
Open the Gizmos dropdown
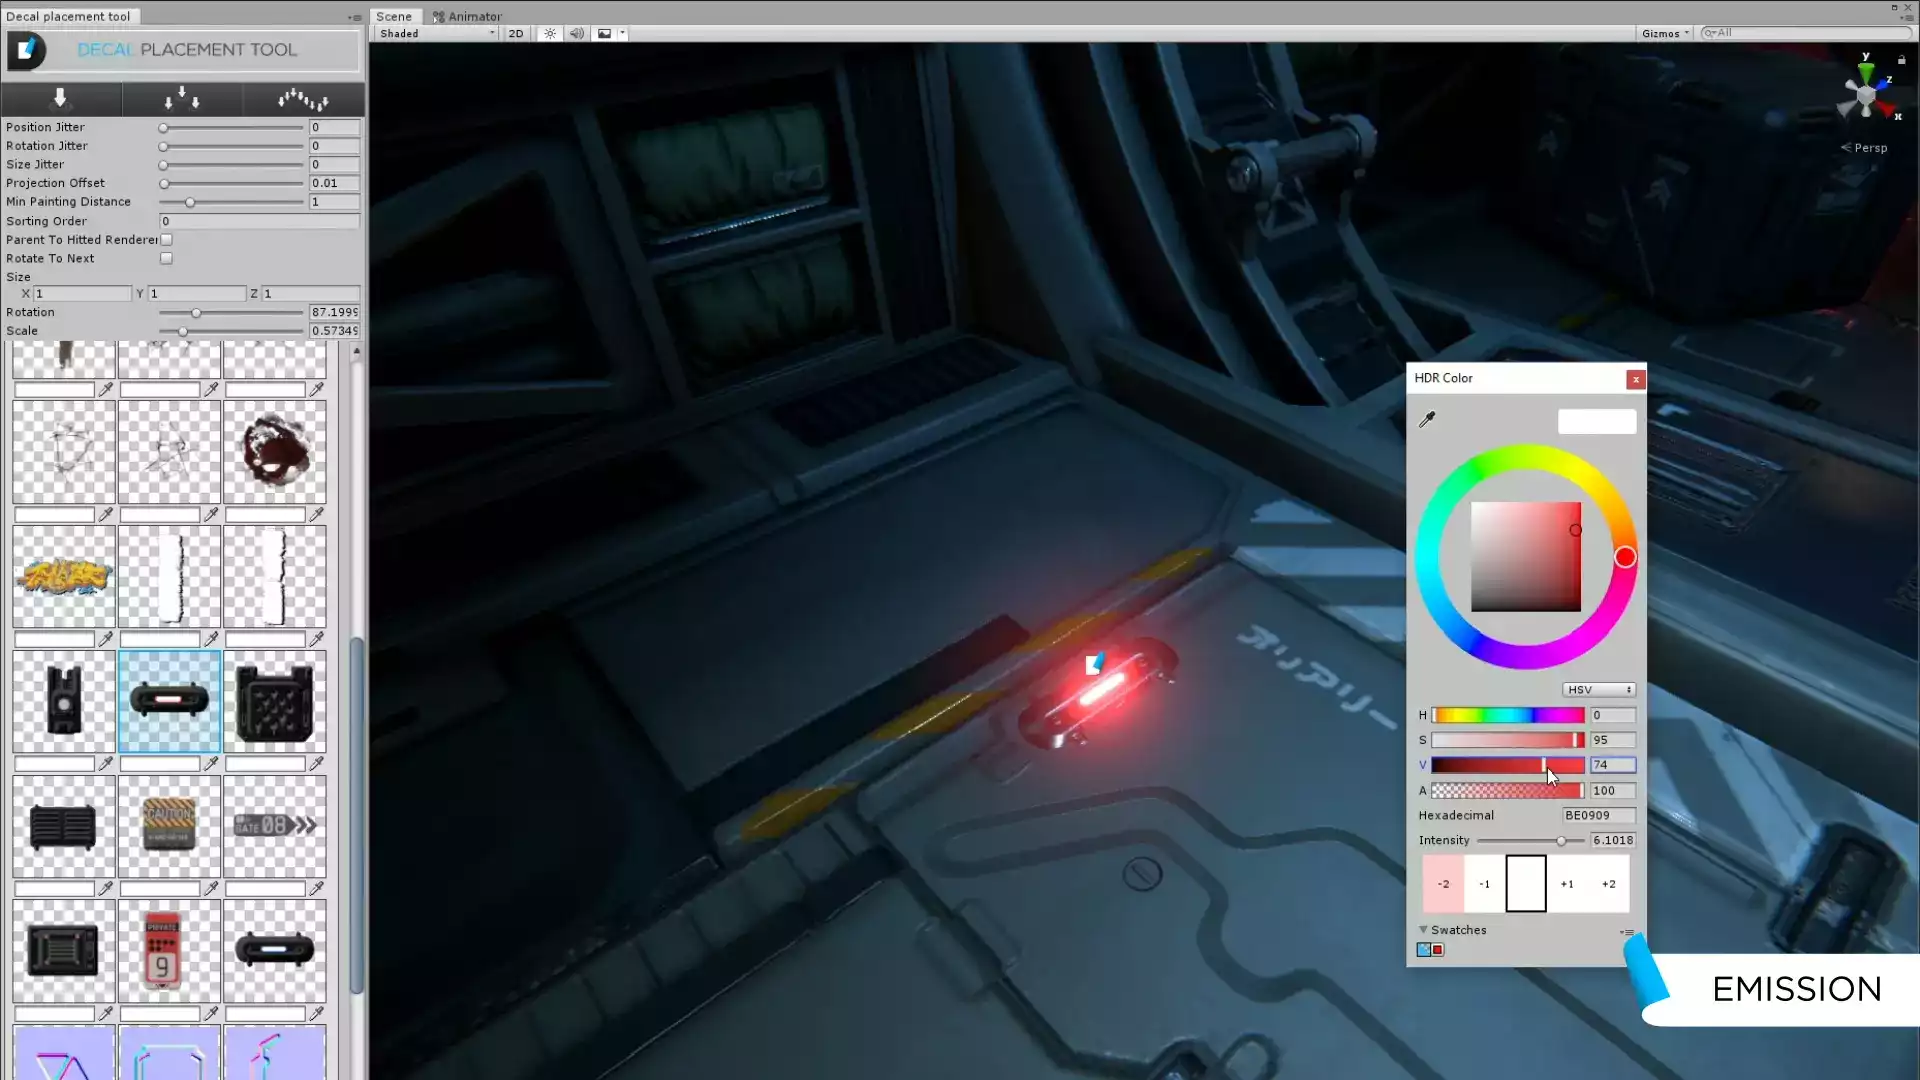coord(1665,33)
